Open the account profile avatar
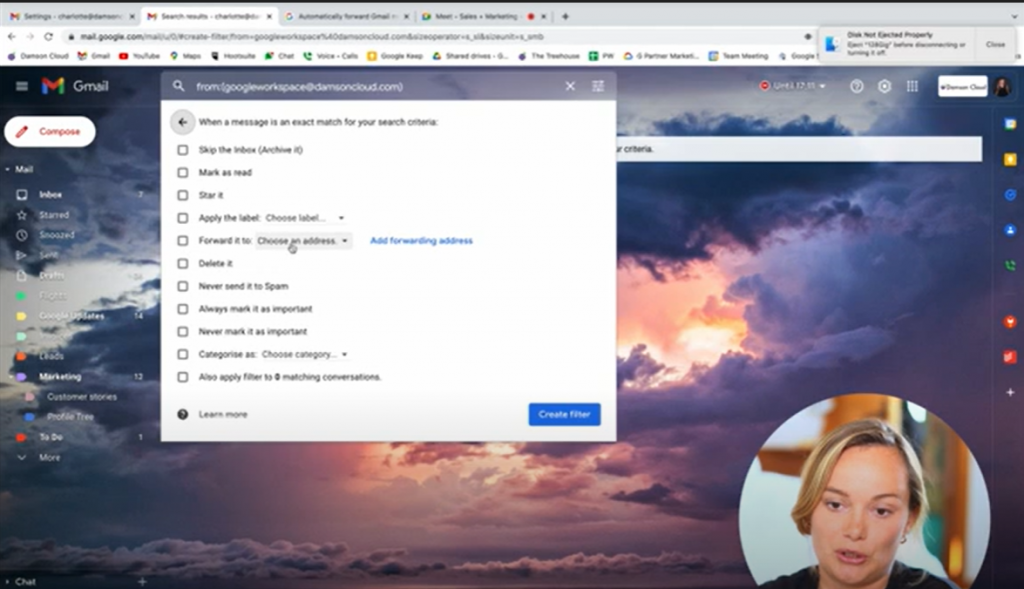Image resolution: width=1024 pixels, height=589 pixels. tap(1002, 86)
